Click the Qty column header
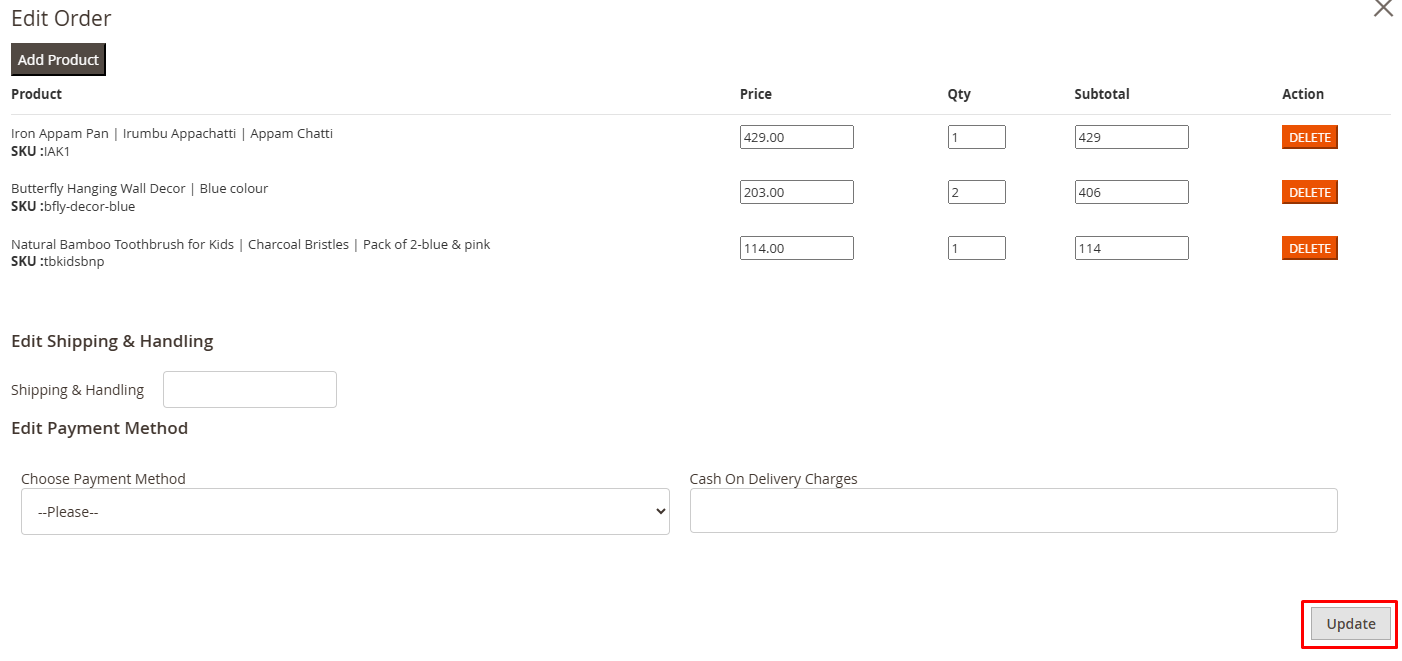The image size is (1402, 661). (x=959, y=94)
